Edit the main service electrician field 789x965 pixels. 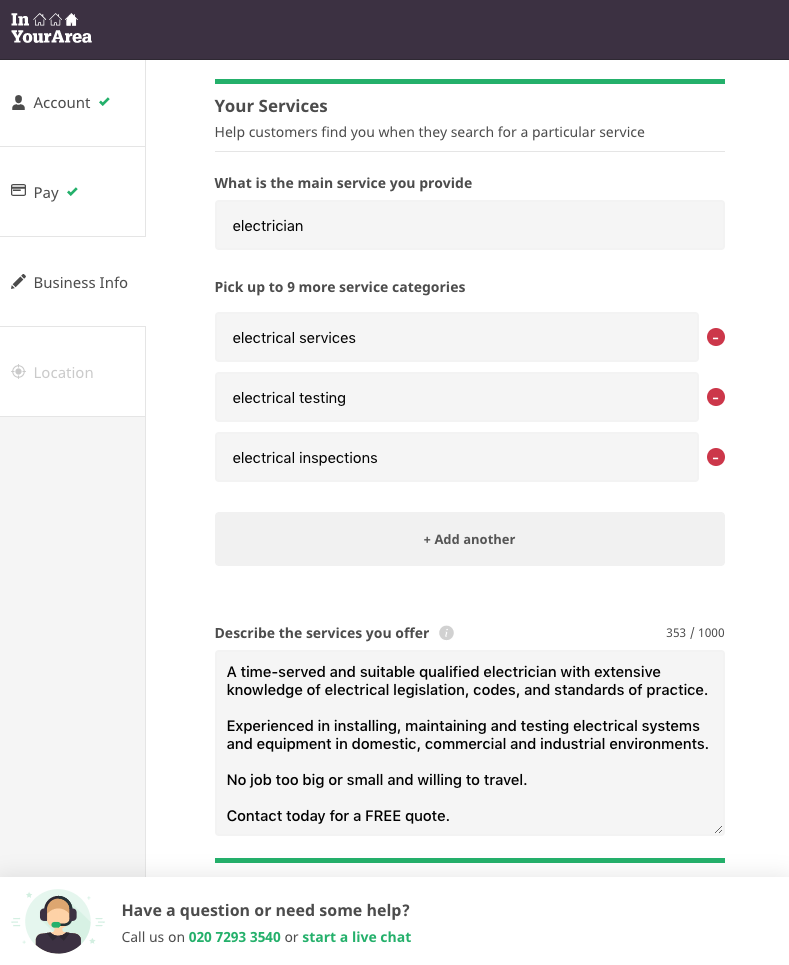click(x=470, y=225)
